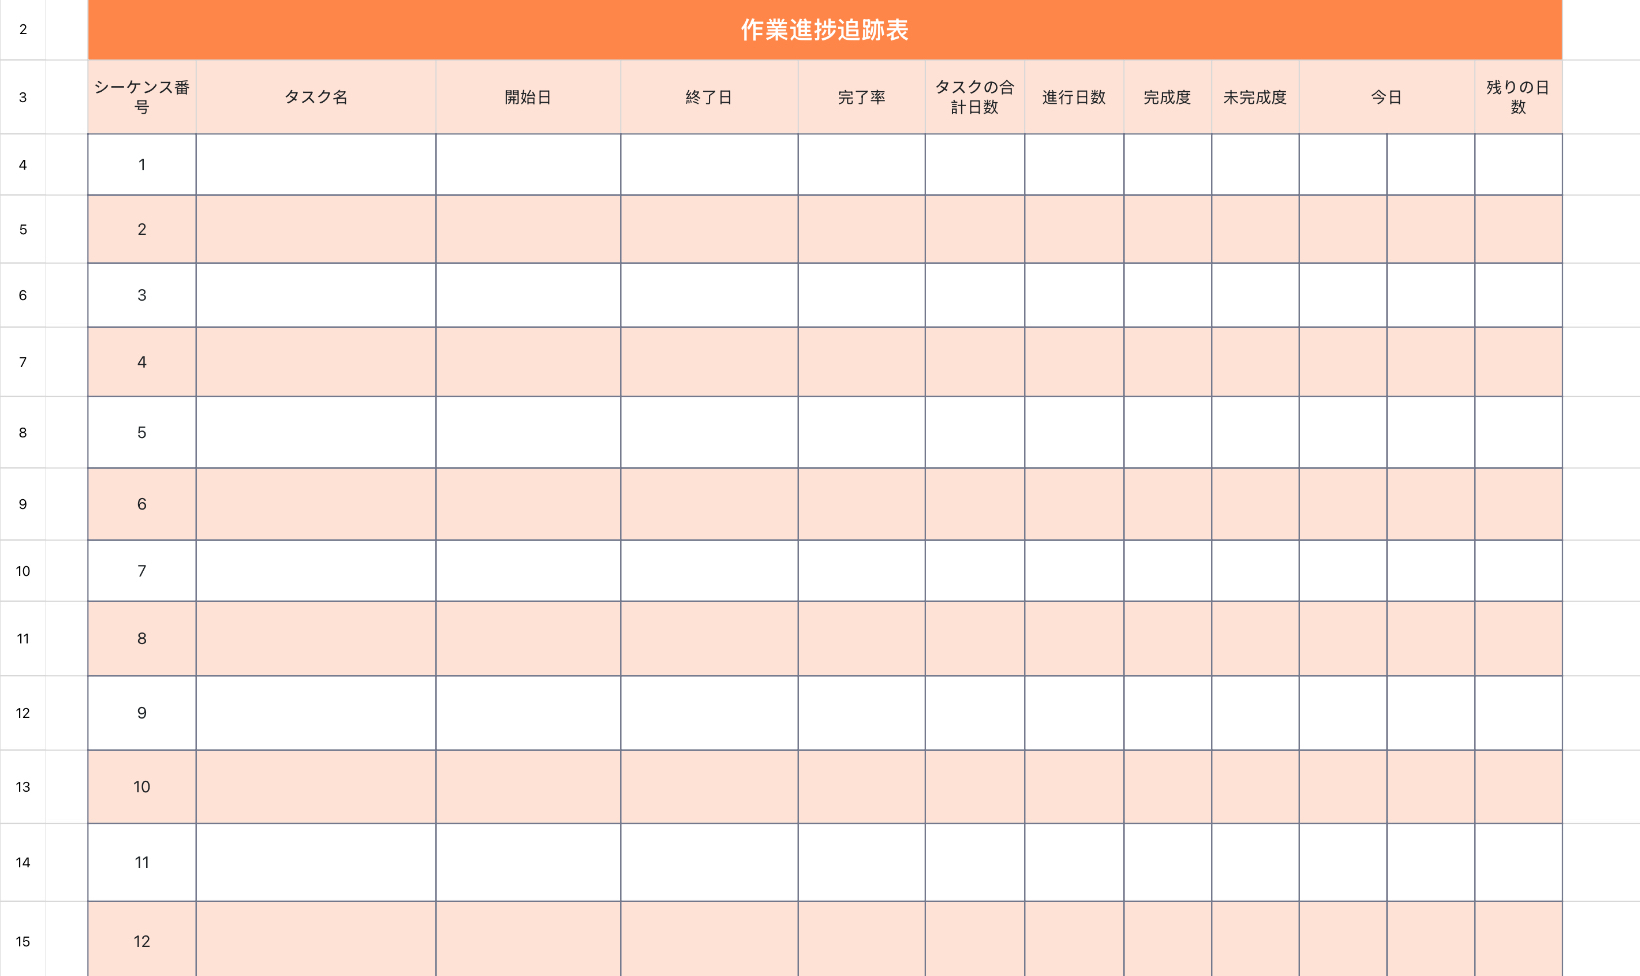Select spreadsheet row header 10
The image size is (1640, 976).
click(x=22, y=571)
